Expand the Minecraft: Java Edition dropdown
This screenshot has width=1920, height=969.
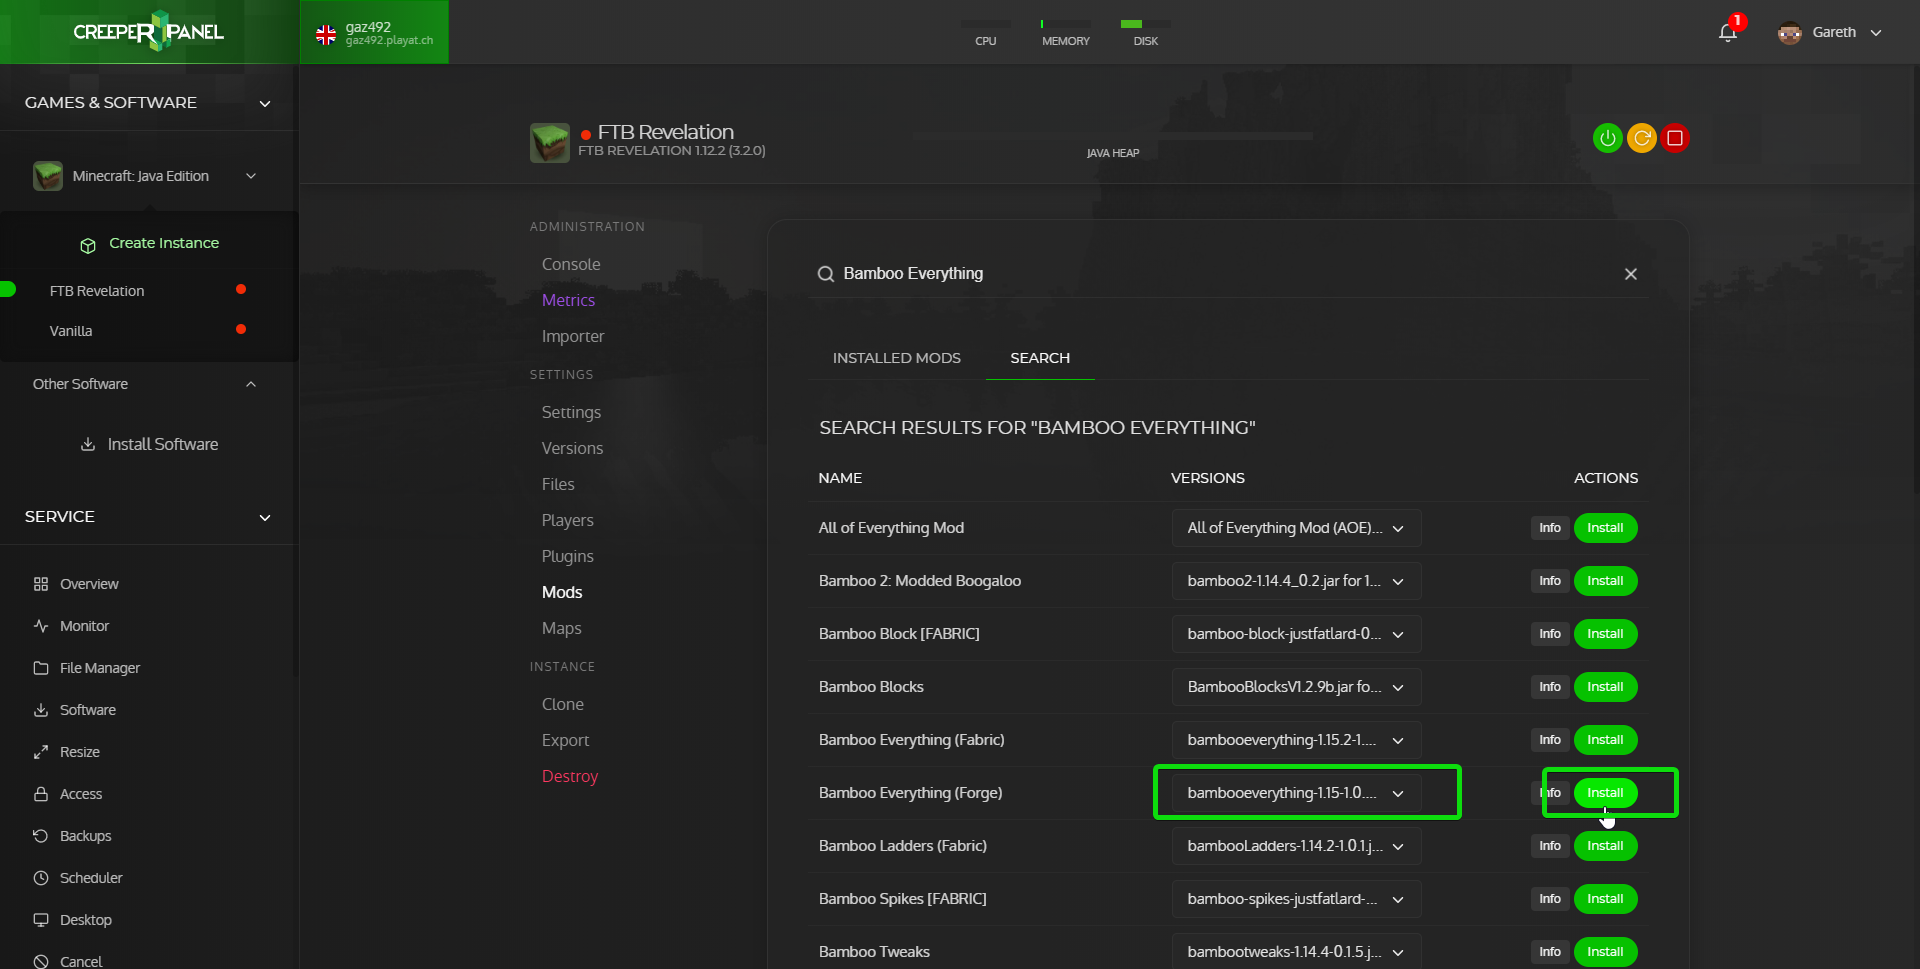251,176
